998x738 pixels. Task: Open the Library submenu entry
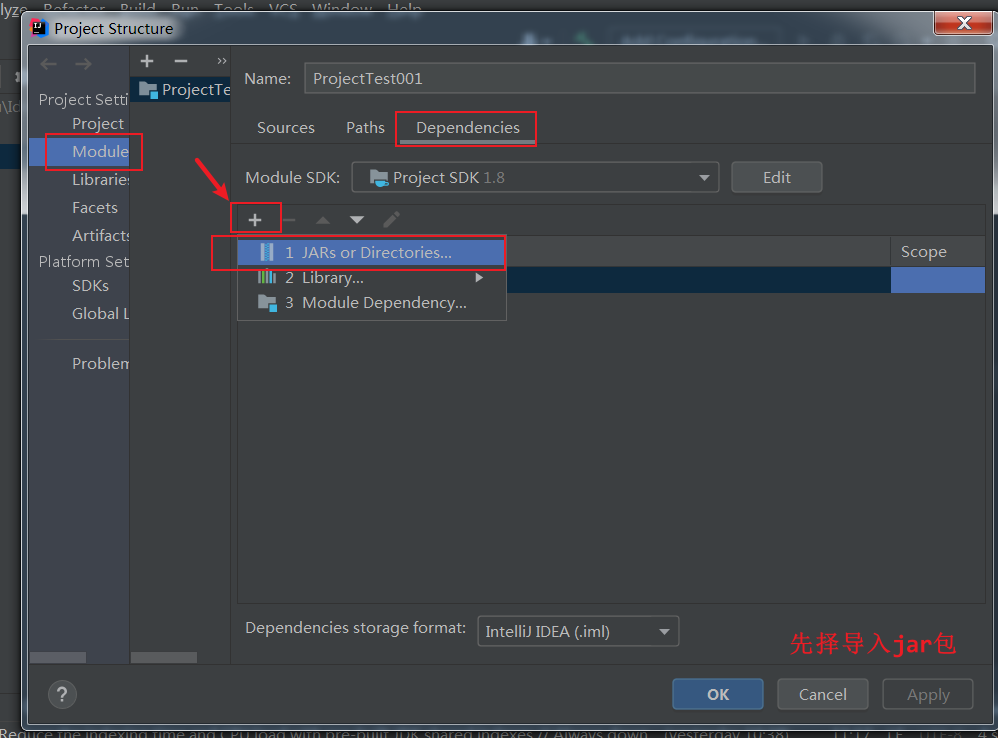point(372,278)
